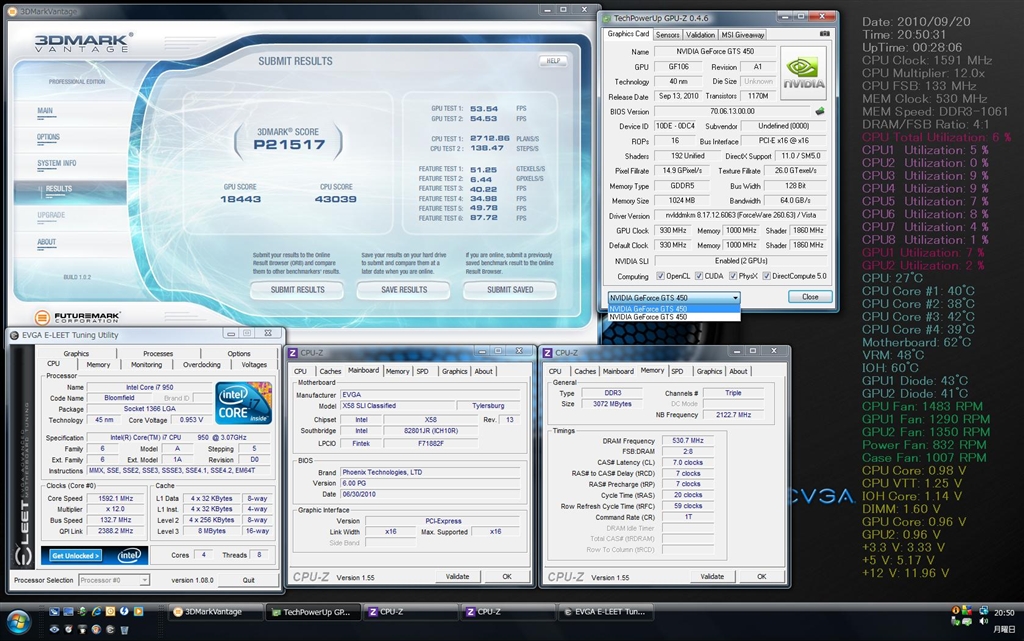Click the recycle bin Quick Launch icon
1024x641 pixels.
pyautogui.click(x=124, y=629)
